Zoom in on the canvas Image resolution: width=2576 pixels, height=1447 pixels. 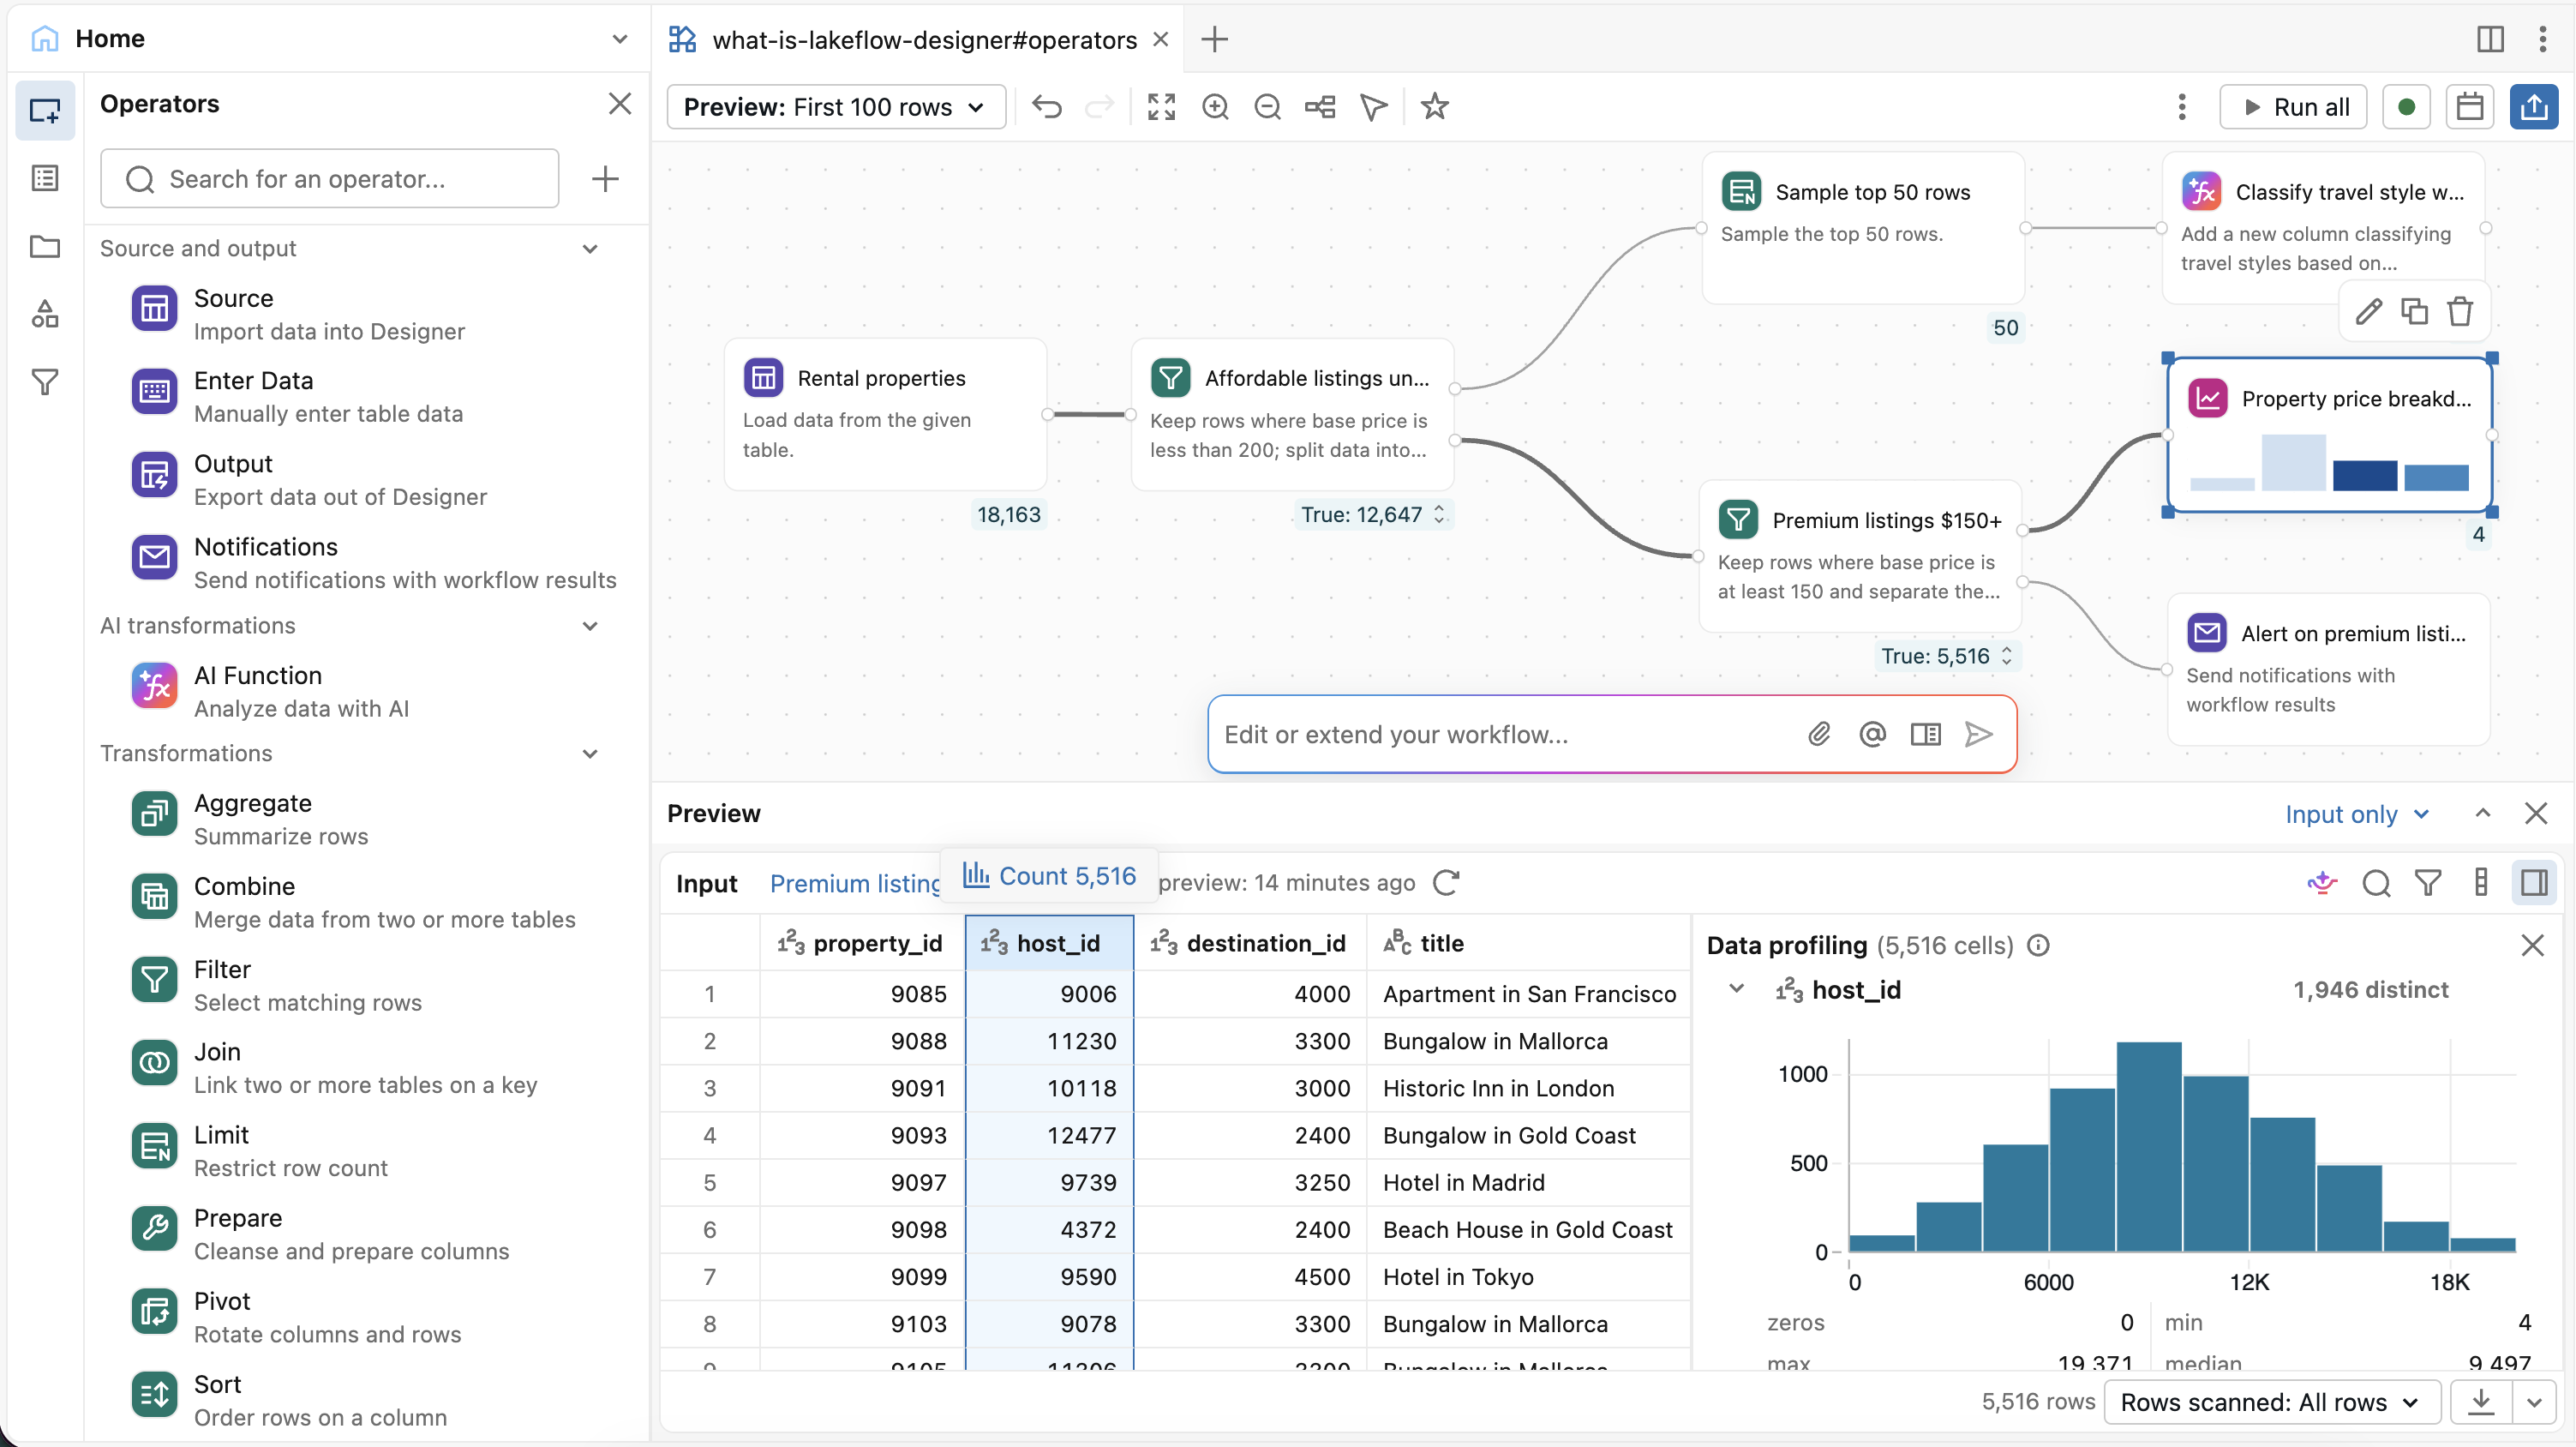1215,107
